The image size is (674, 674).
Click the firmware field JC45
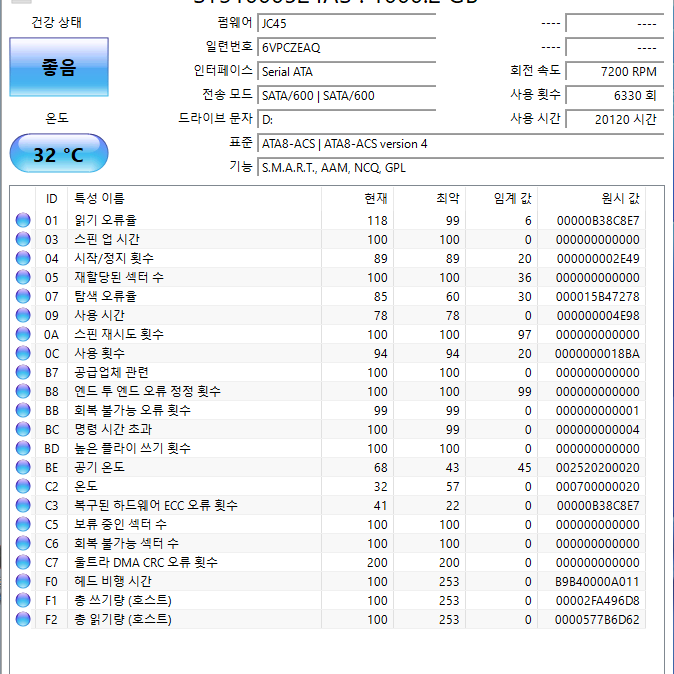point(346,23)
